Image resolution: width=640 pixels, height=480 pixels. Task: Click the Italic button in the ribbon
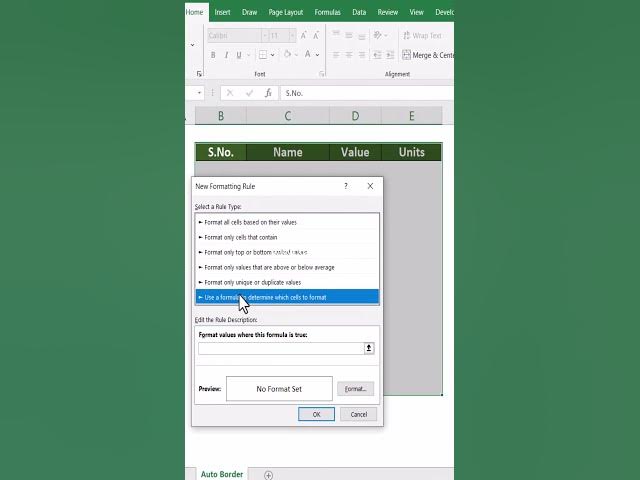coord(226,55)
